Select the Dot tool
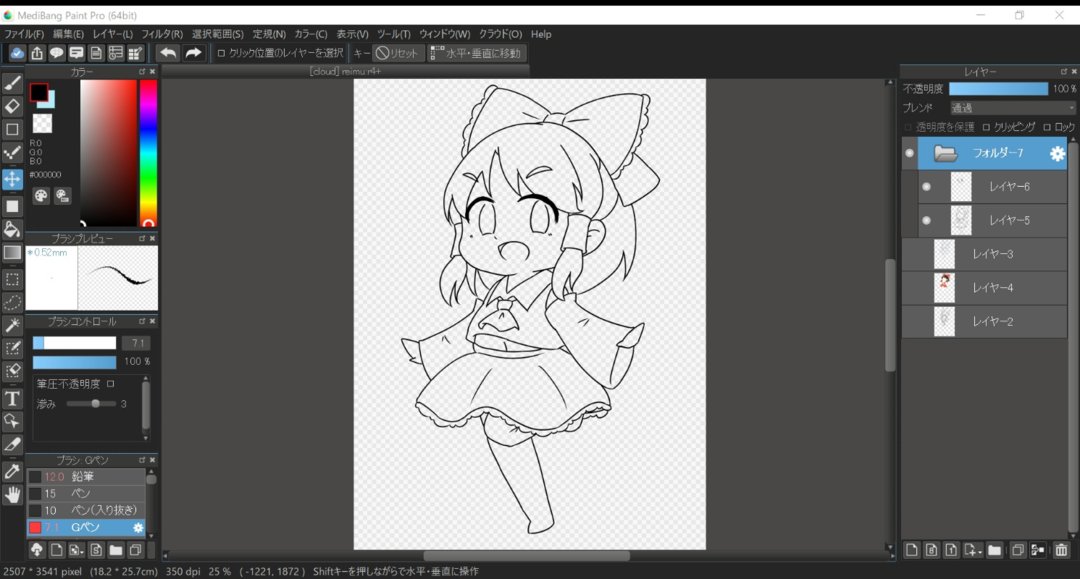1080x579 pixels. (12, 153)
